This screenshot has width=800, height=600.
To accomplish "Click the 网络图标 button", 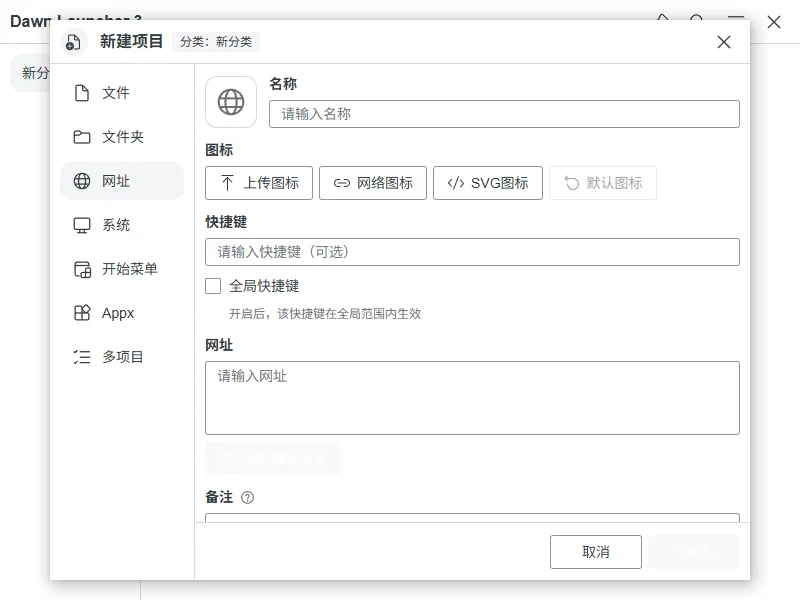I will [372, 183].
